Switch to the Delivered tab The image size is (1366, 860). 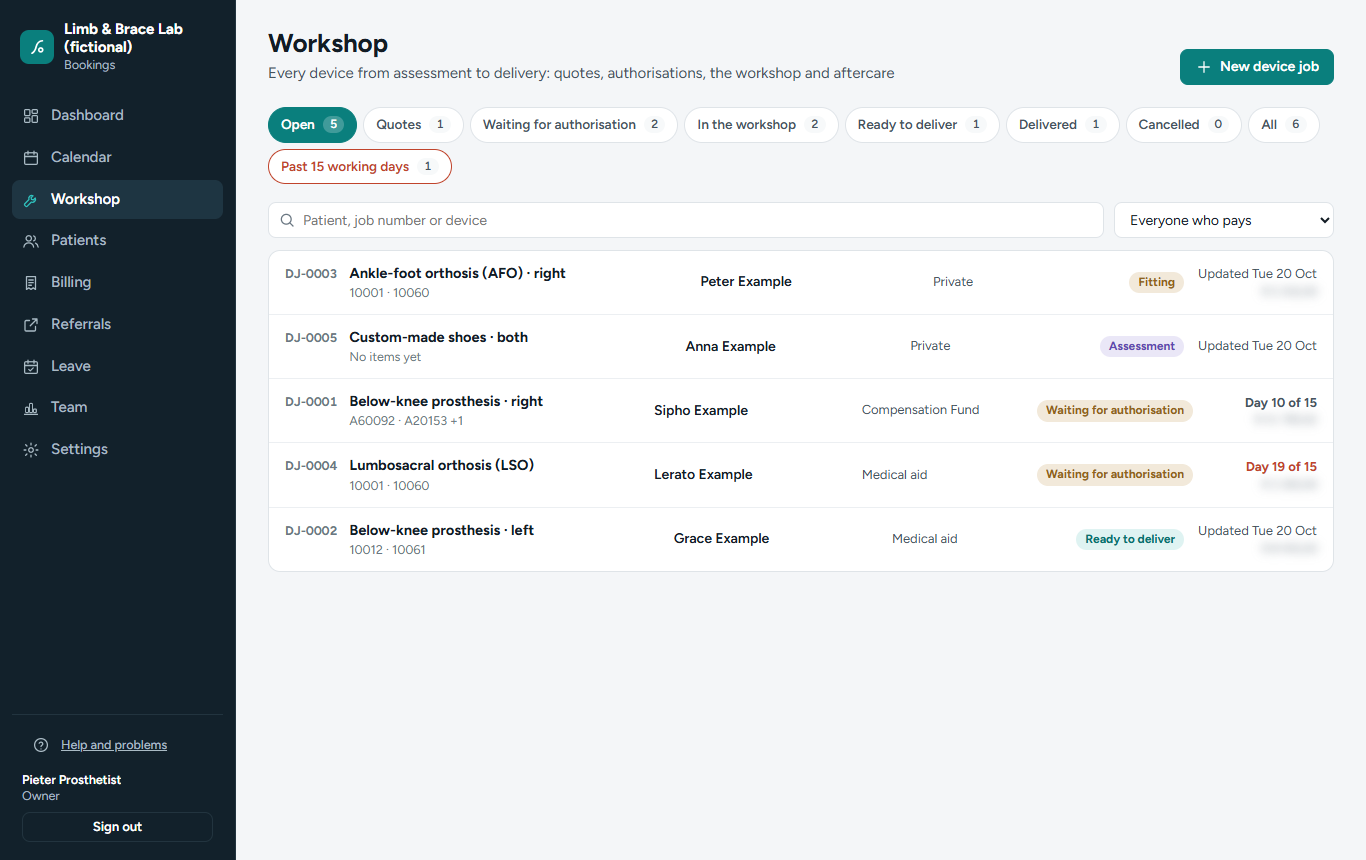(1062, 125)
